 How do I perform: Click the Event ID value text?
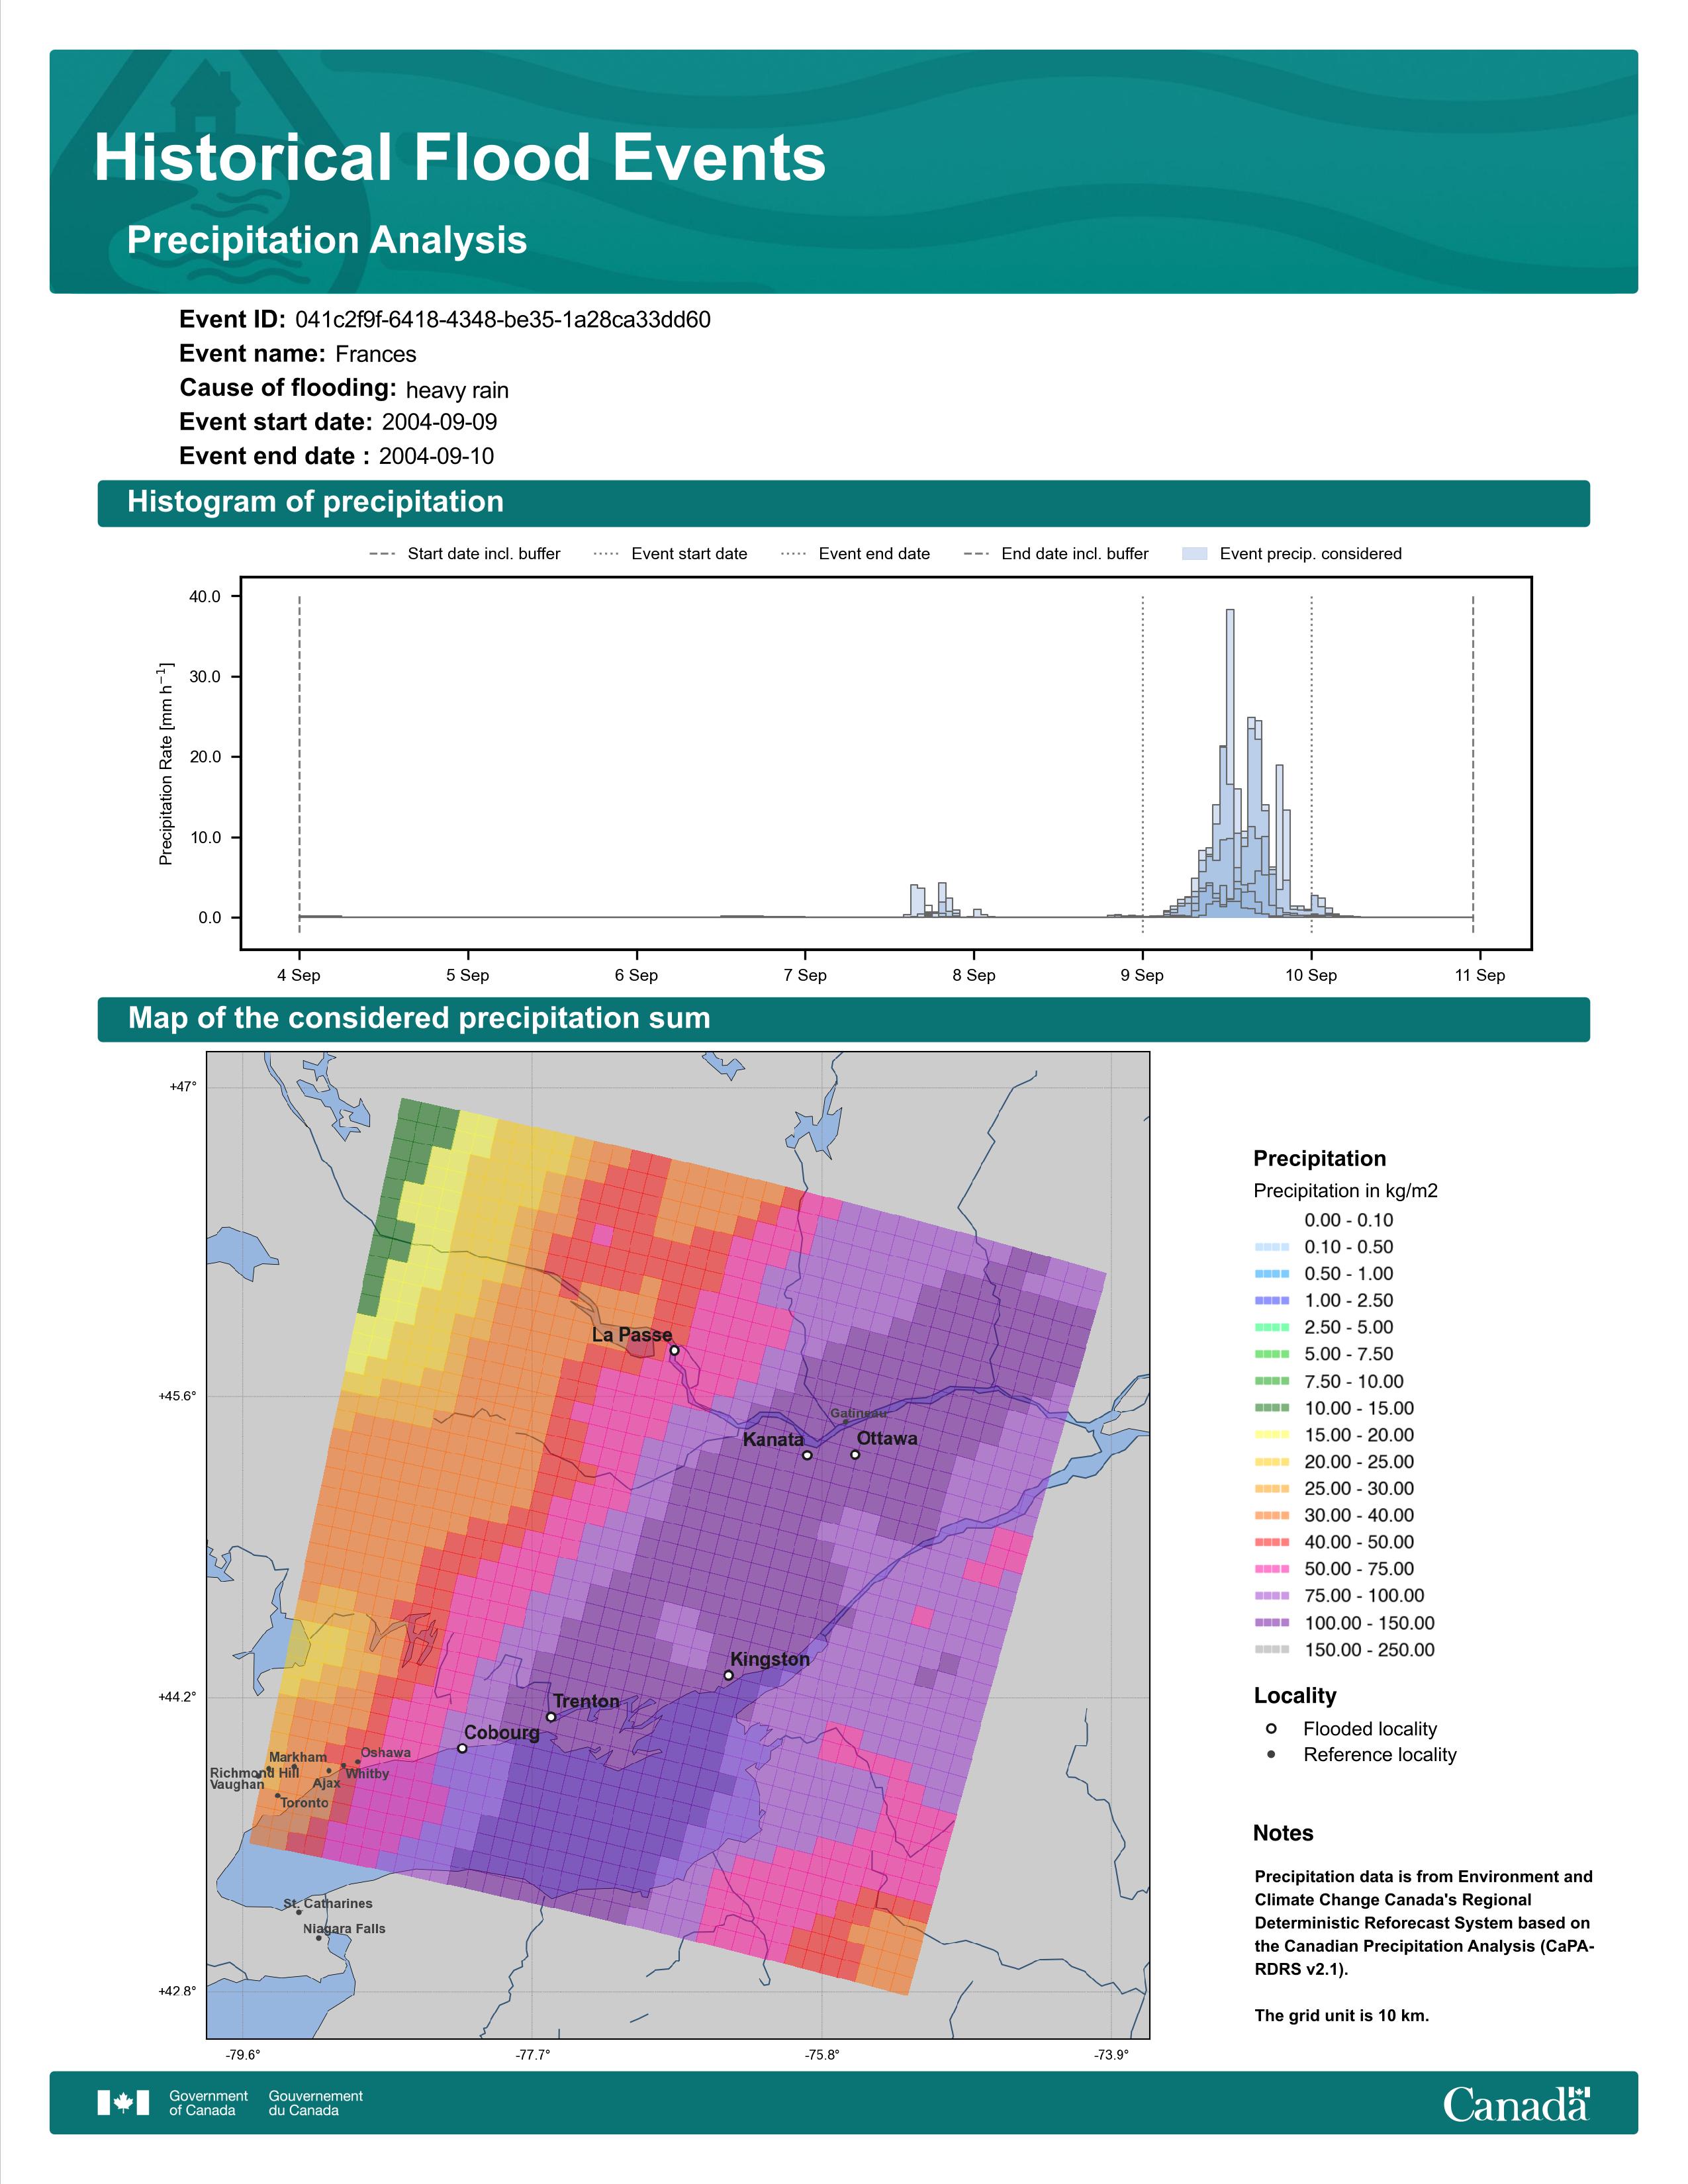pyautogui.click(x=503, y=320)
